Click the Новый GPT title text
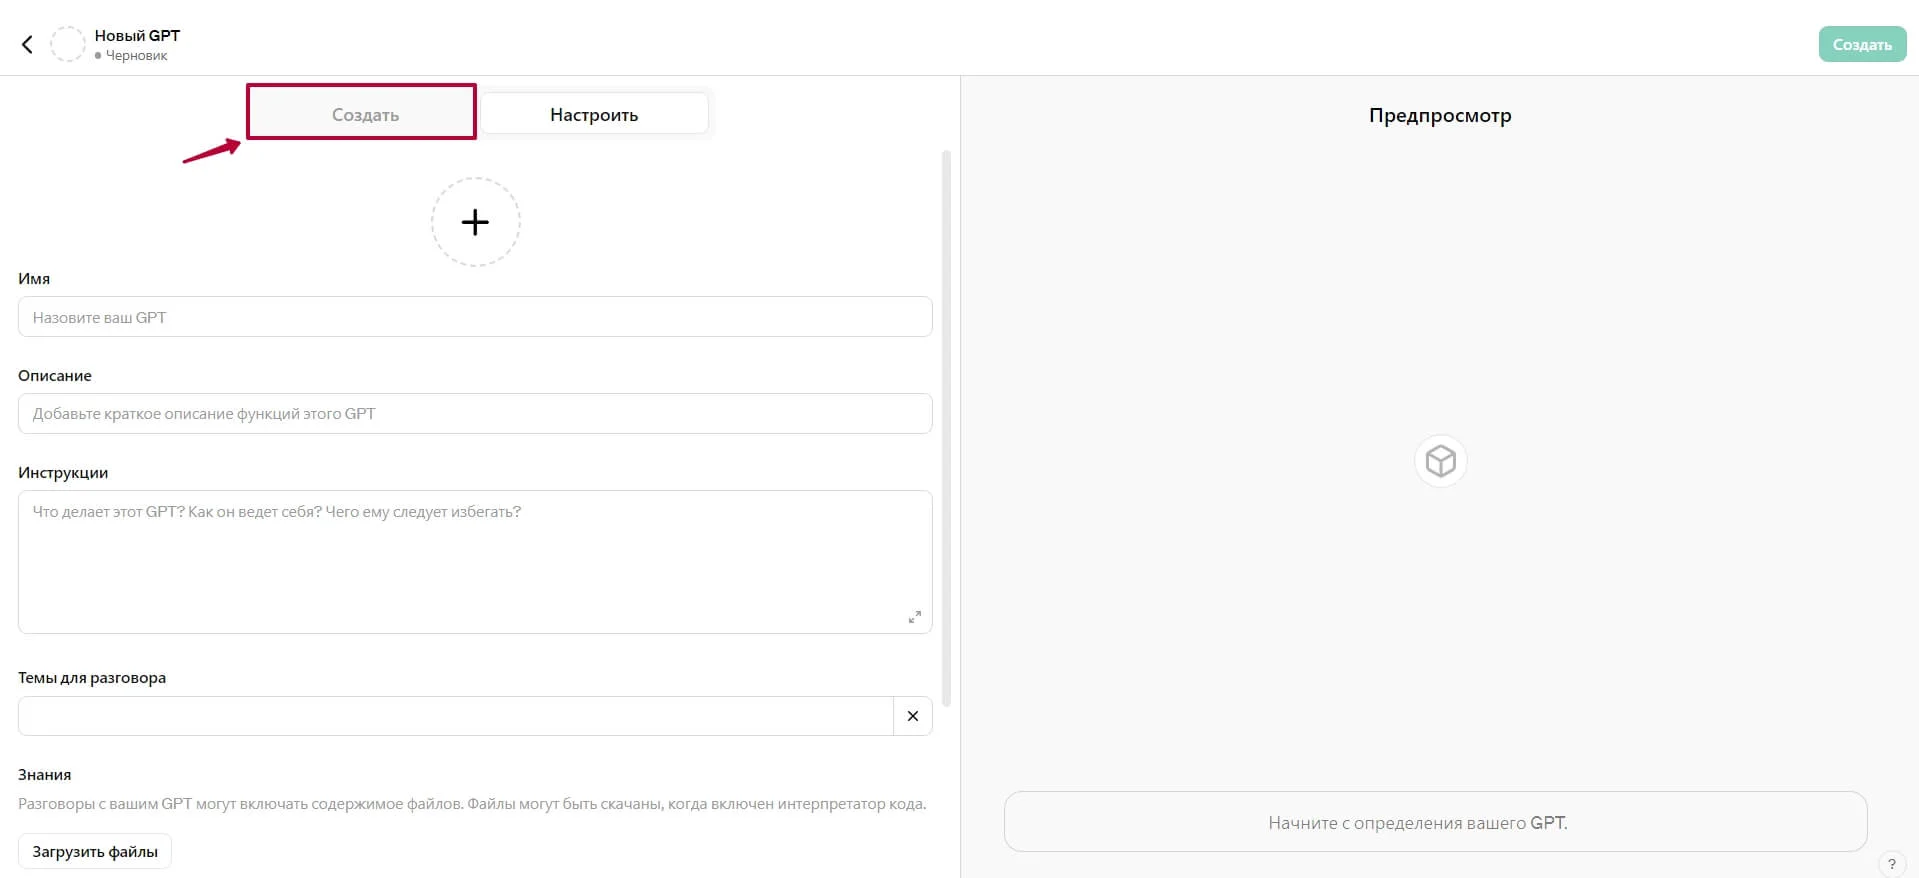 coord(137,35)
